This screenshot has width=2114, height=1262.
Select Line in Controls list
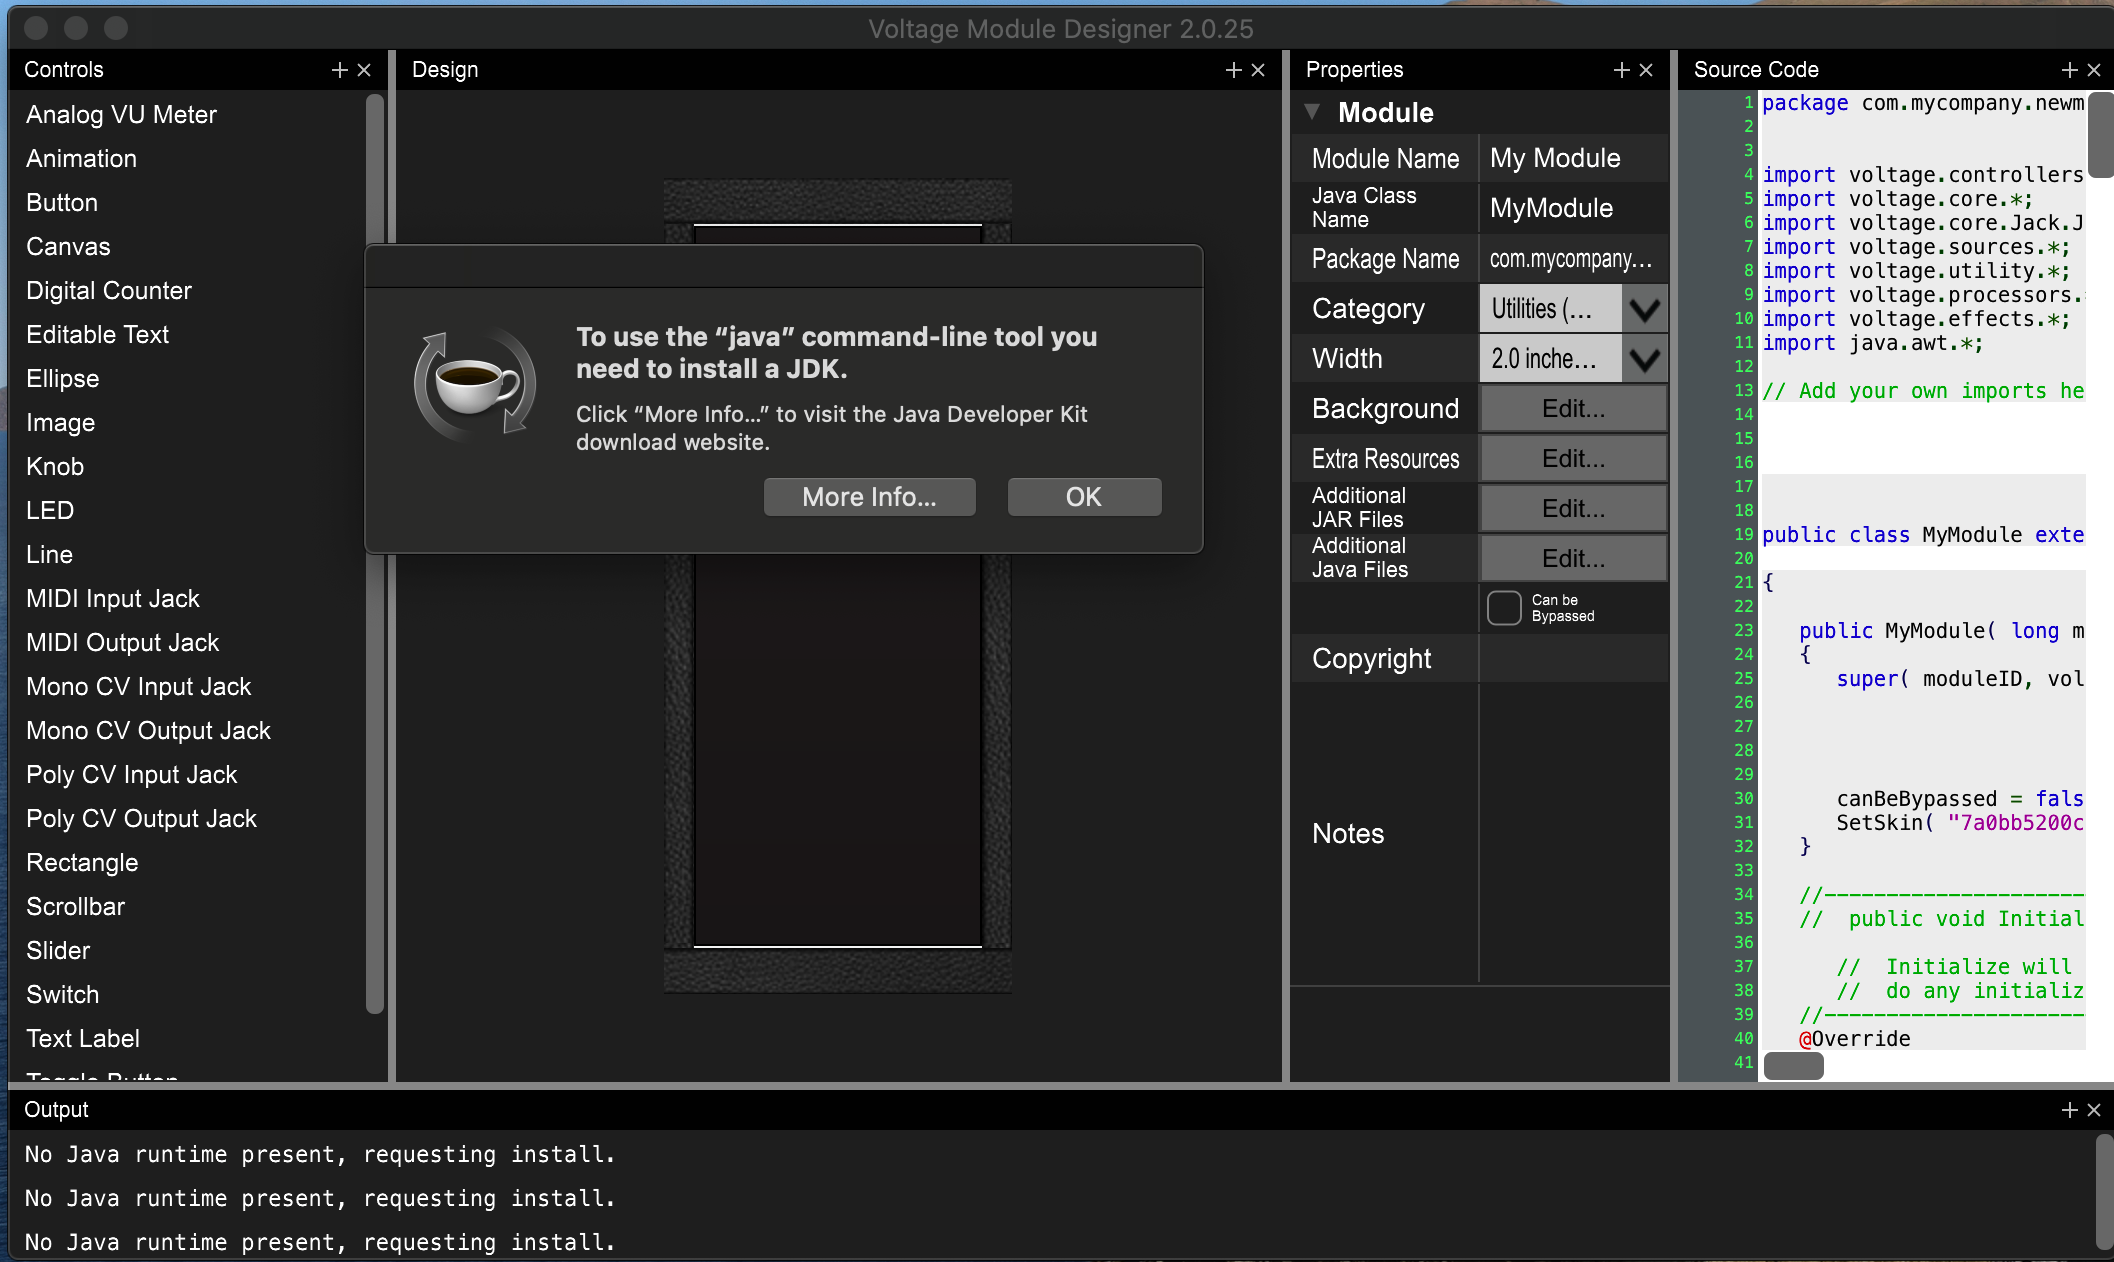[49, 555]
